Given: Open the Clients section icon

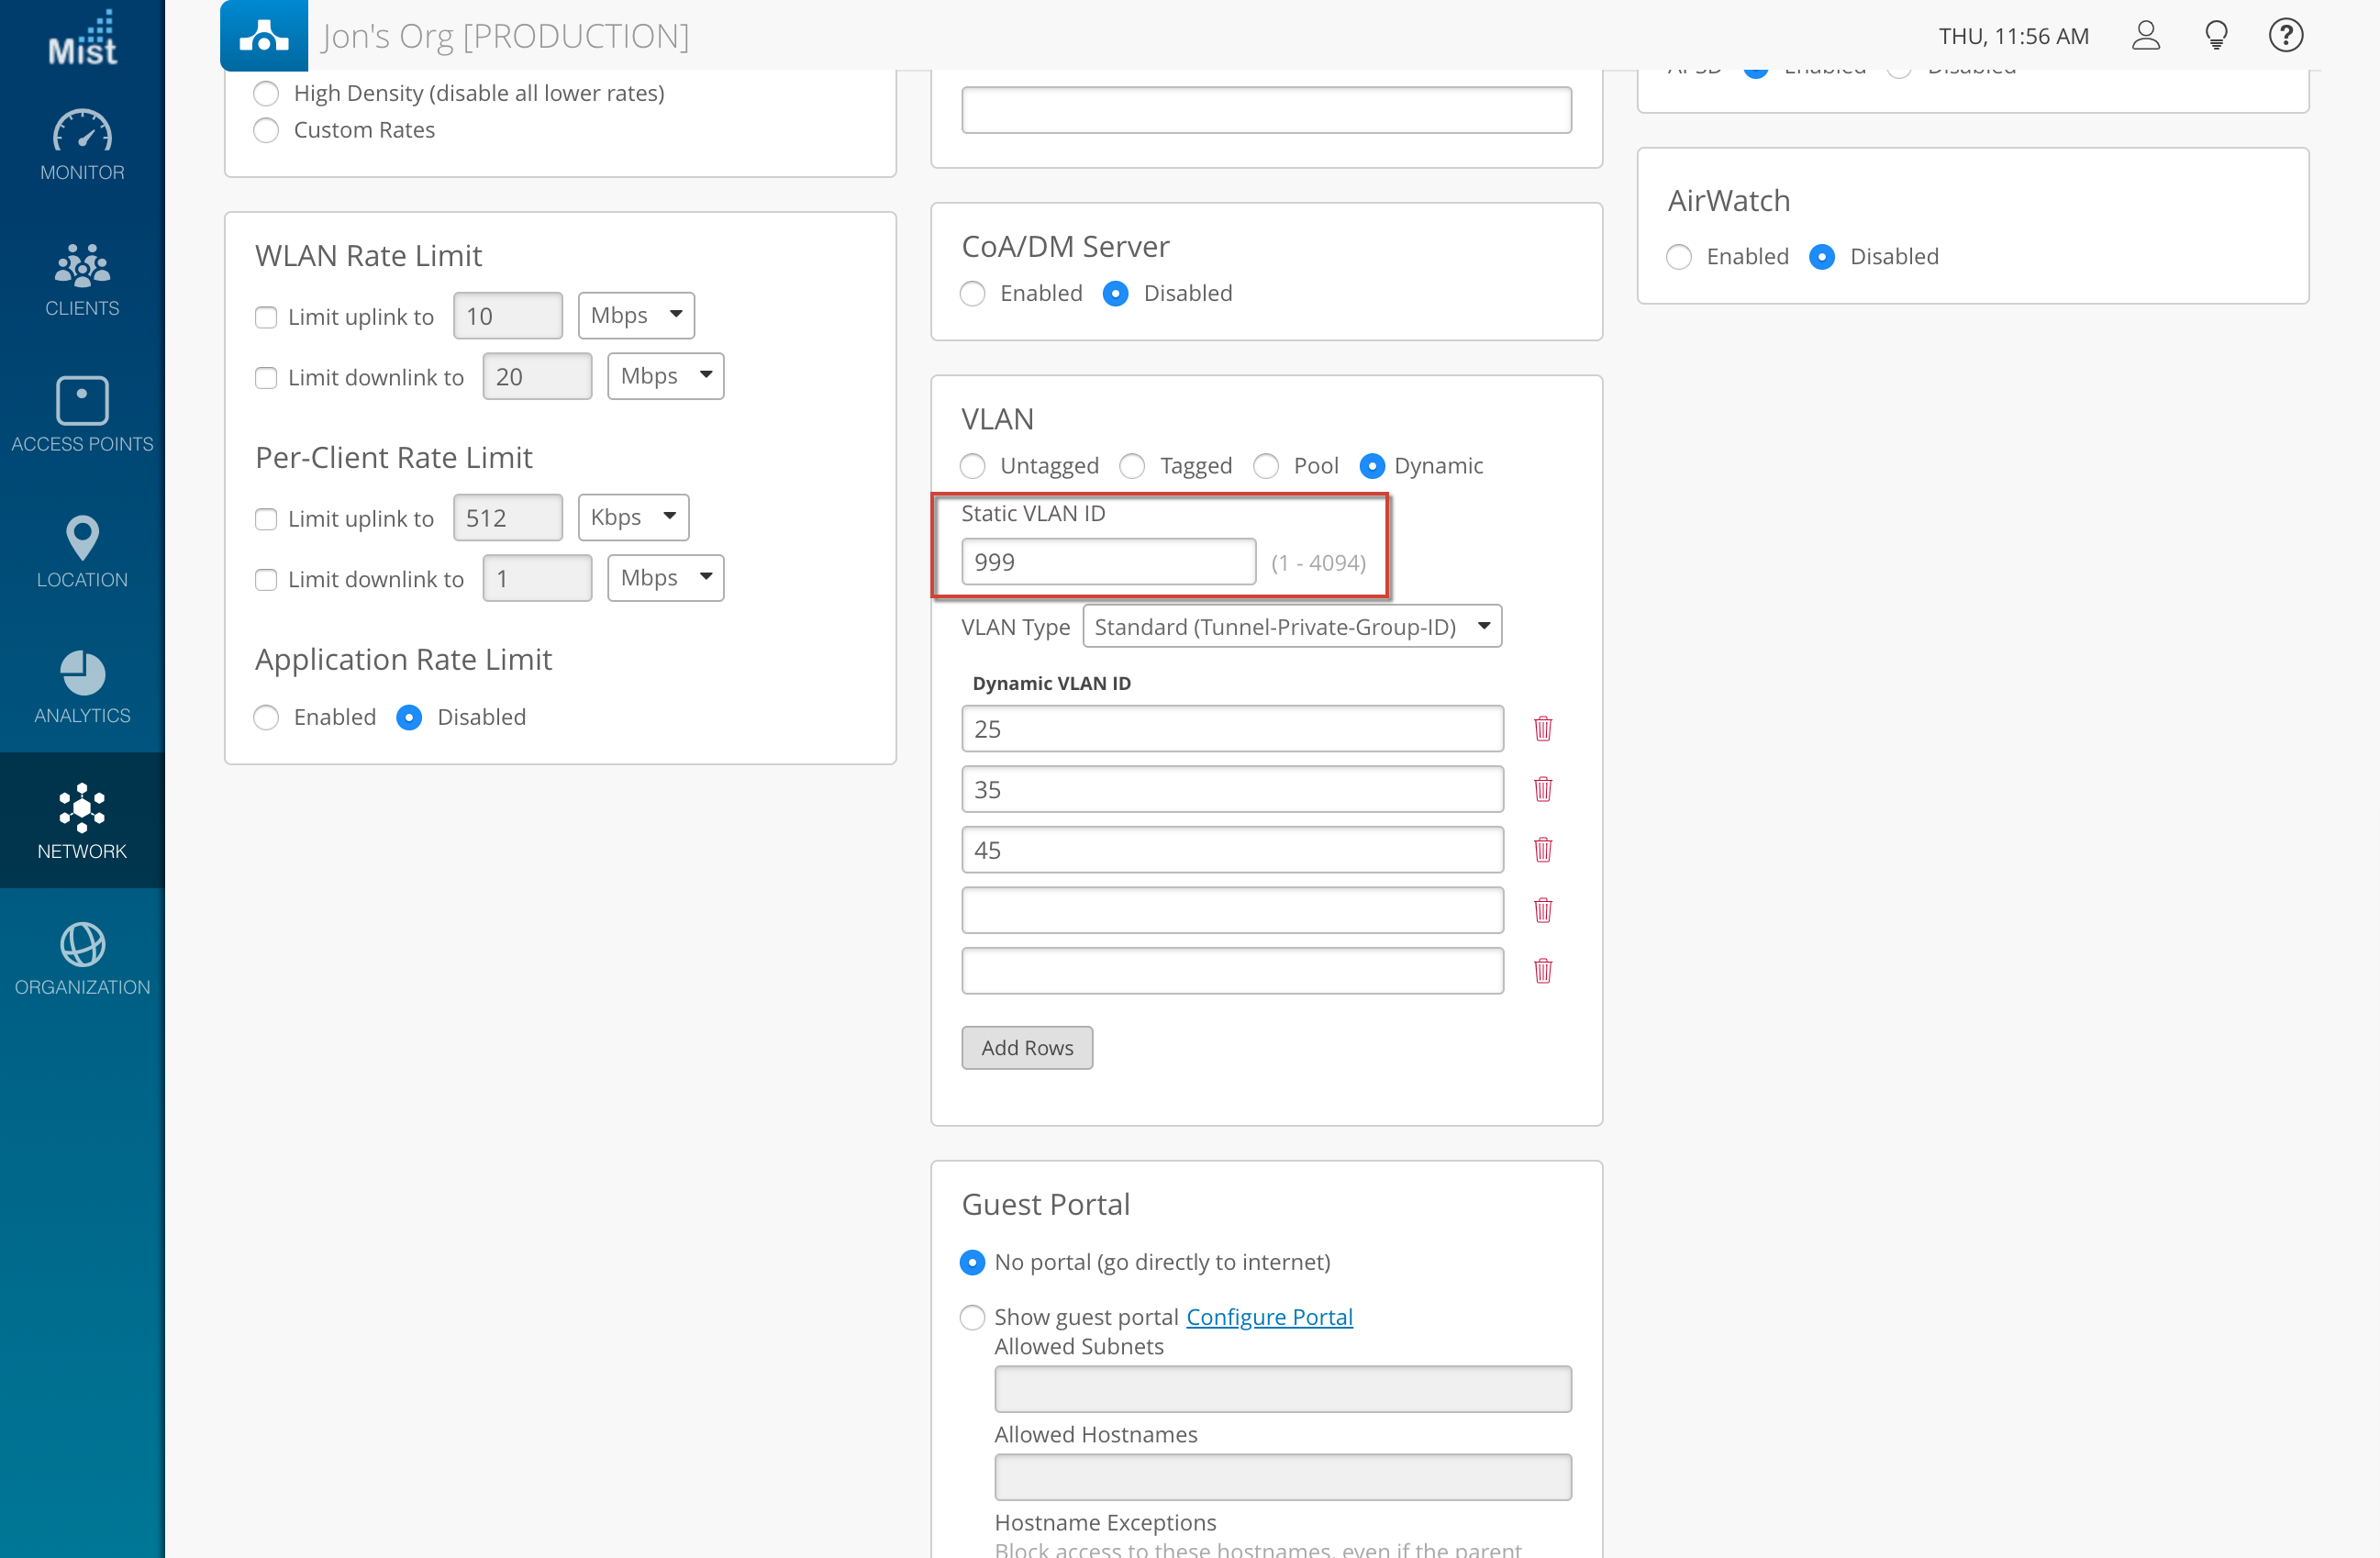Looking at the screenshot, I should point(82,279).
